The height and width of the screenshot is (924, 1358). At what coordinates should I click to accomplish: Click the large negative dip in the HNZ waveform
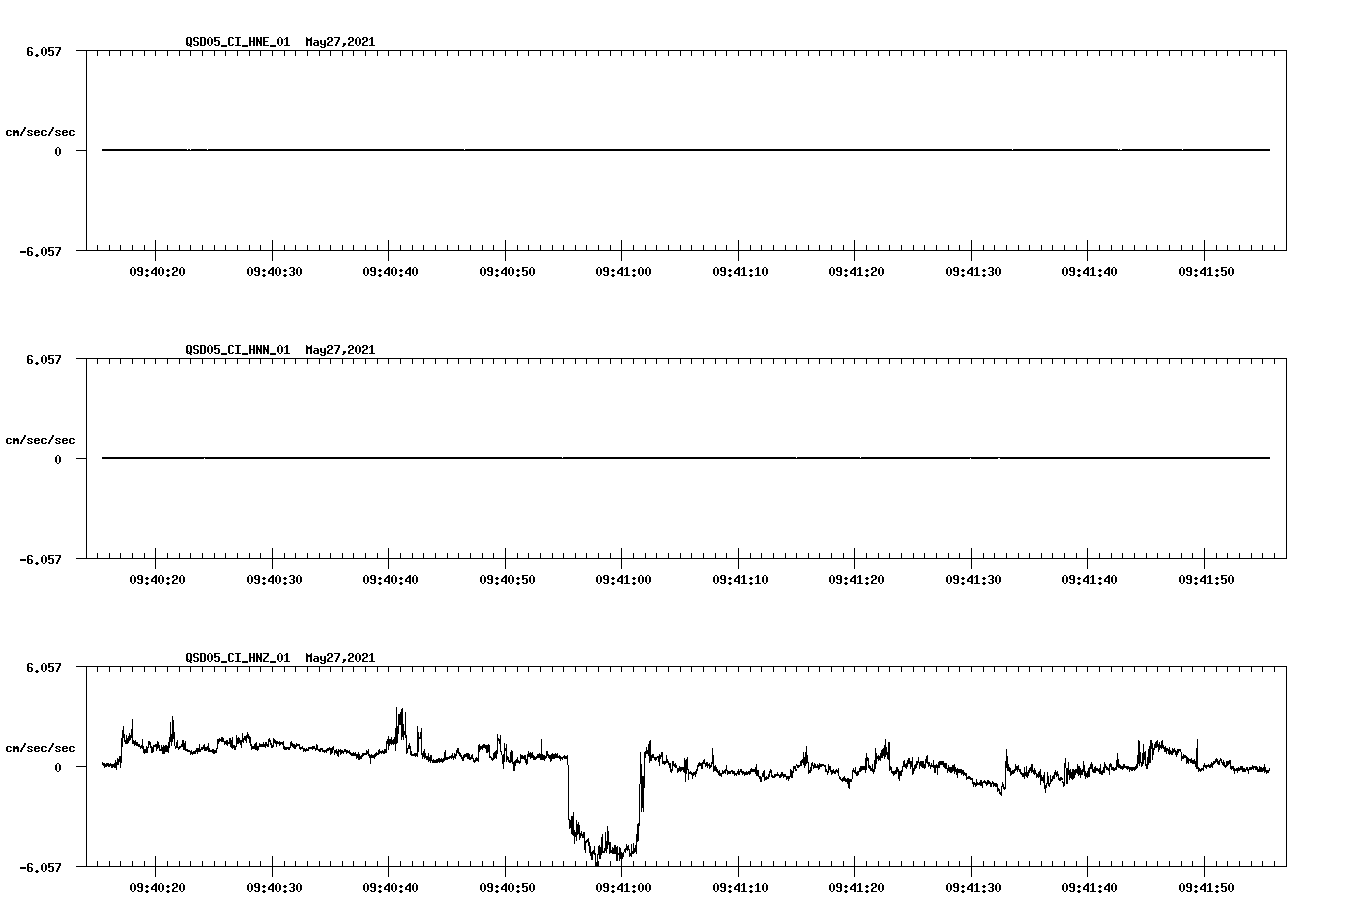[600, 850]
